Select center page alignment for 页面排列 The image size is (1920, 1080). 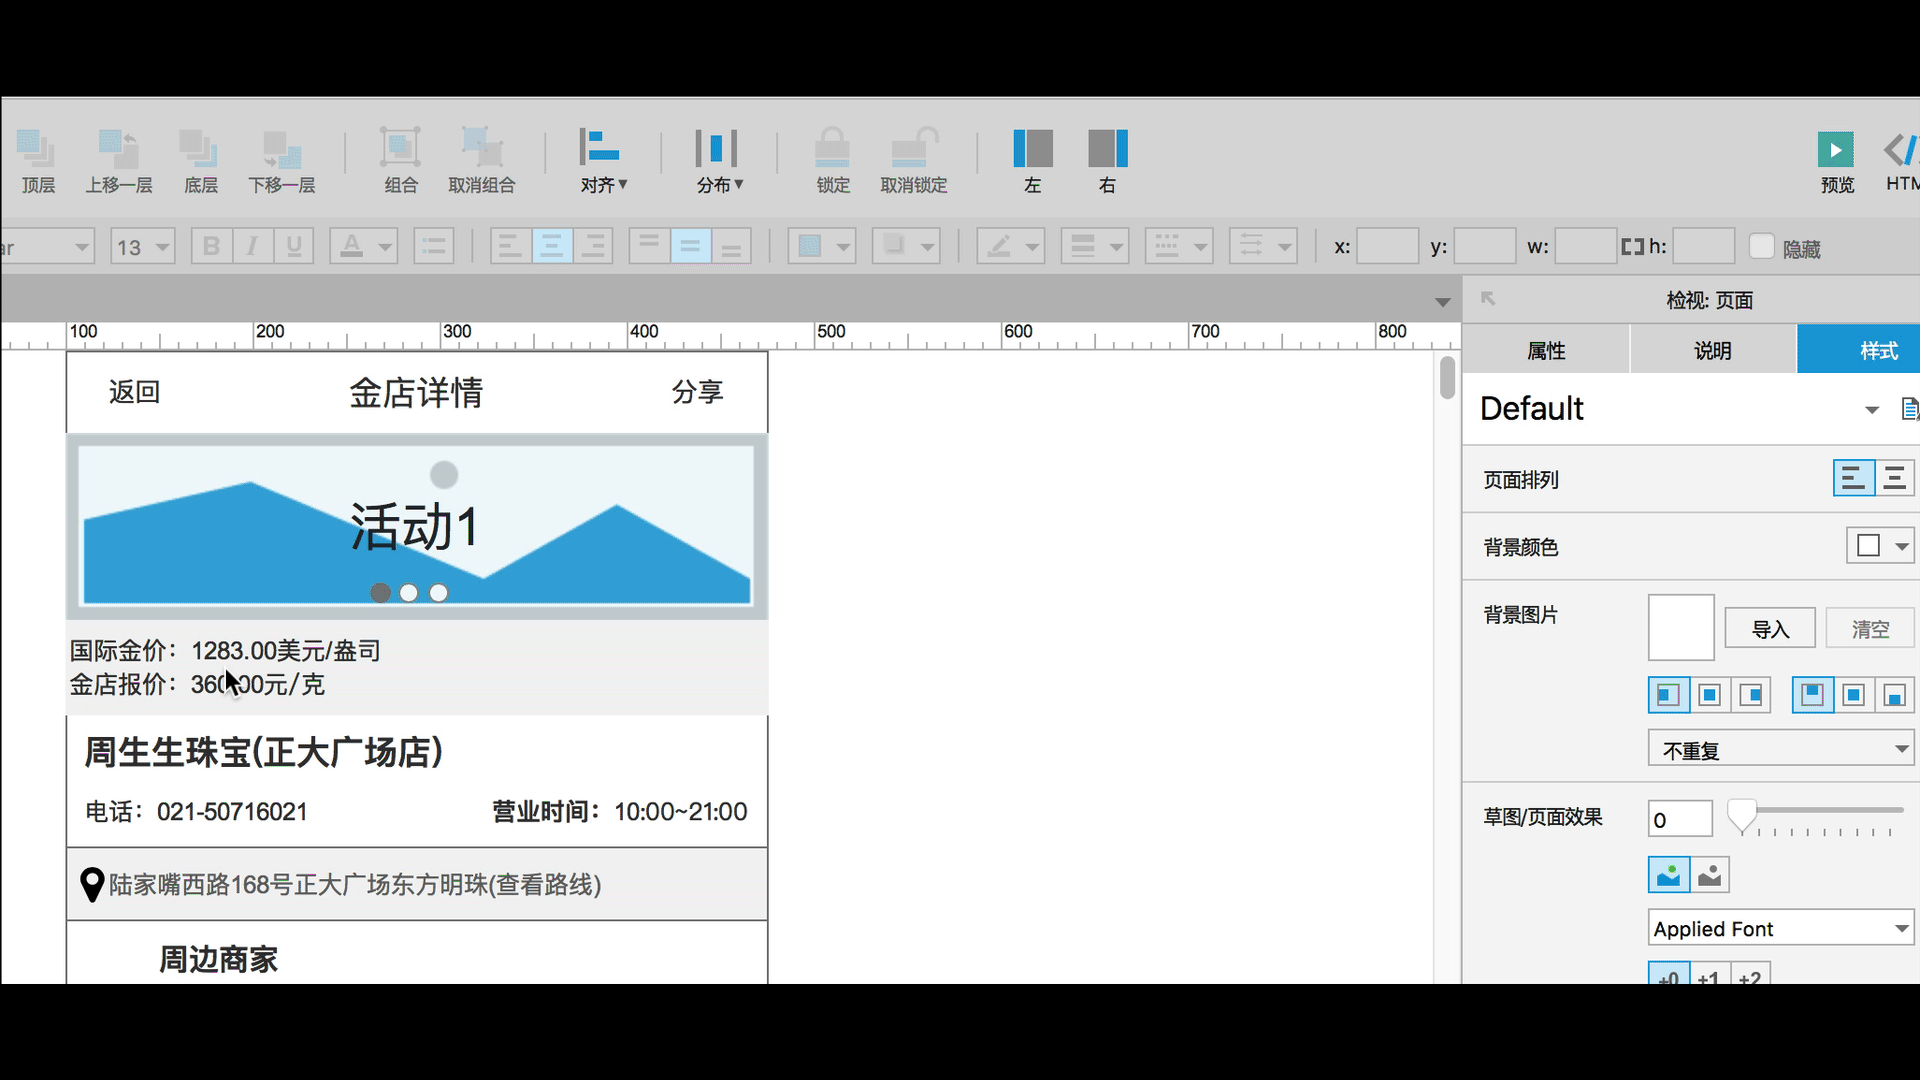1894,478
